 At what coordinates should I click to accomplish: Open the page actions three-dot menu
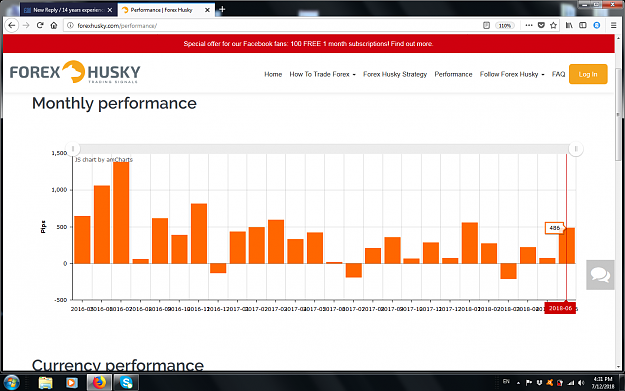pyautogui.click(x=529, y=26)
